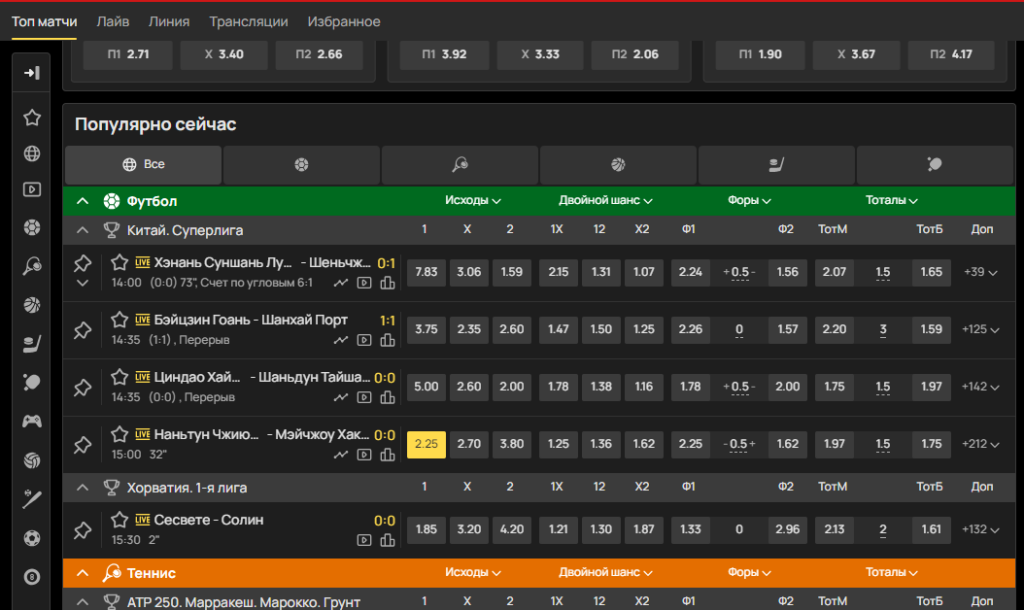Image resolution: width=1024 pixels, height=610 pixels.
Task: Collapse the Хорватия. 1-я лига league
Action: 82,487
